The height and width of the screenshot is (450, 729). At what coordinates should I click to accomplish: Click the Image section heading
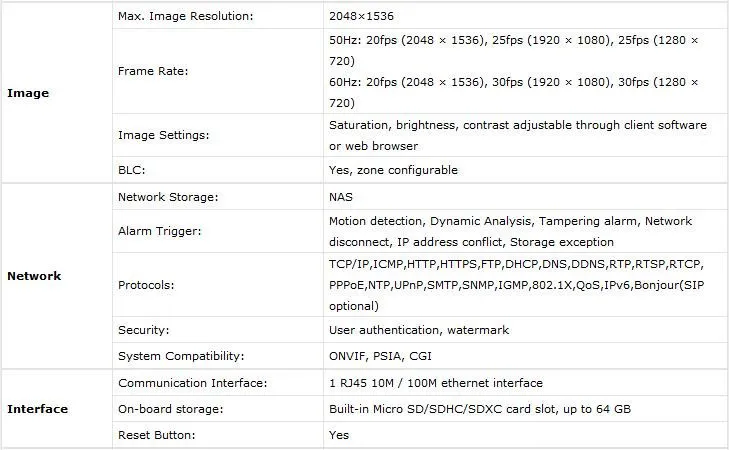[28, 93]
